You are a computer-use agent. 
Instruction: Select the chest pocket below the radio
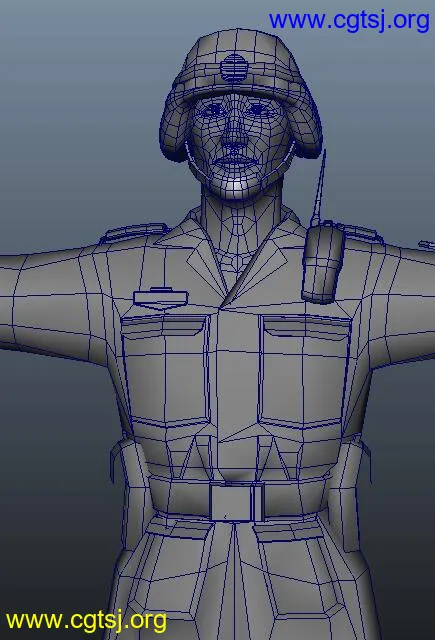304,370
